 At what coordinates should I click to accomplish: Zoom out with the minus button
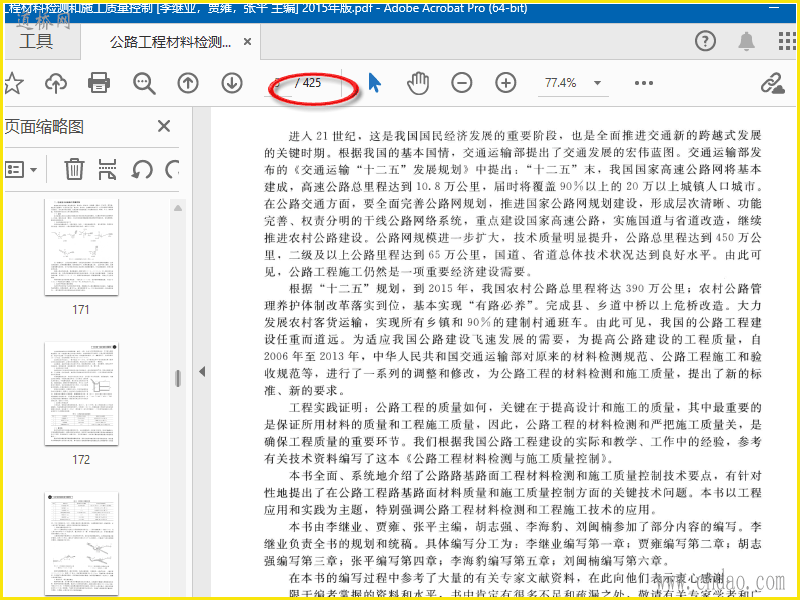pos(462,83)
